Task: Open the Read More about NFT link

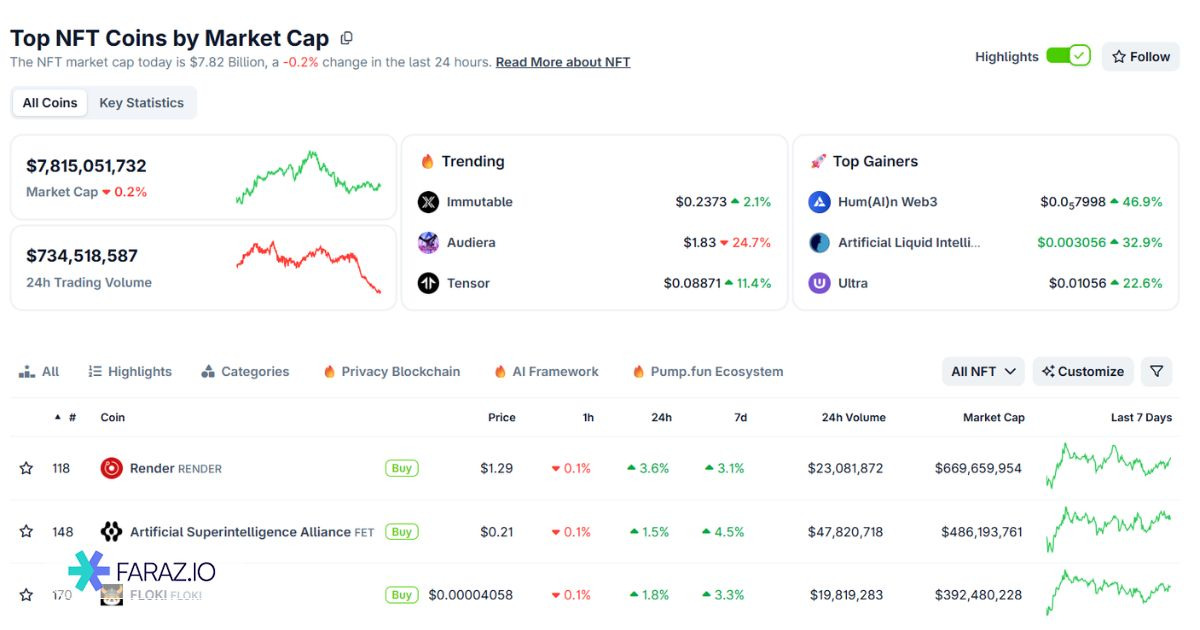Action: tap(563, 62)
